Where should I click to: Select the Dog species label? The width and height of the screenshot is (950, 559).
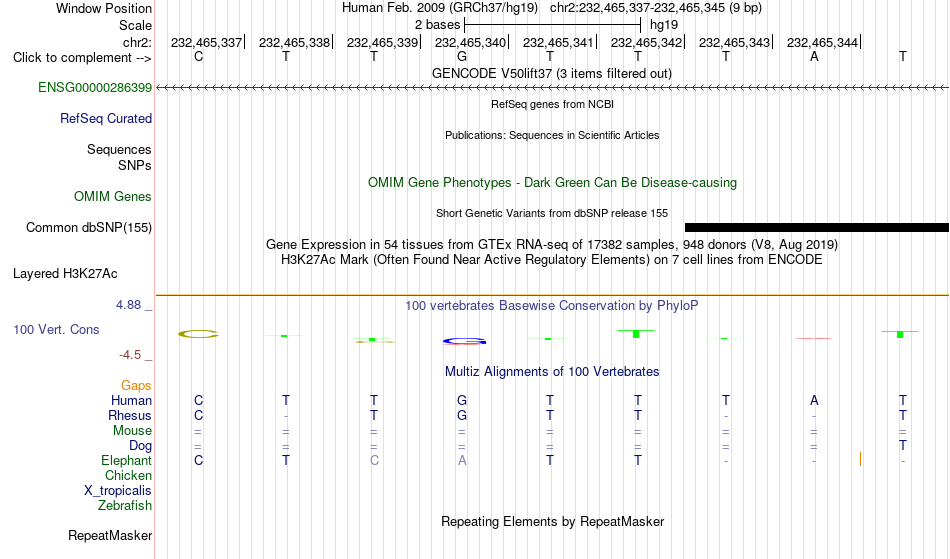coord(140,446)
